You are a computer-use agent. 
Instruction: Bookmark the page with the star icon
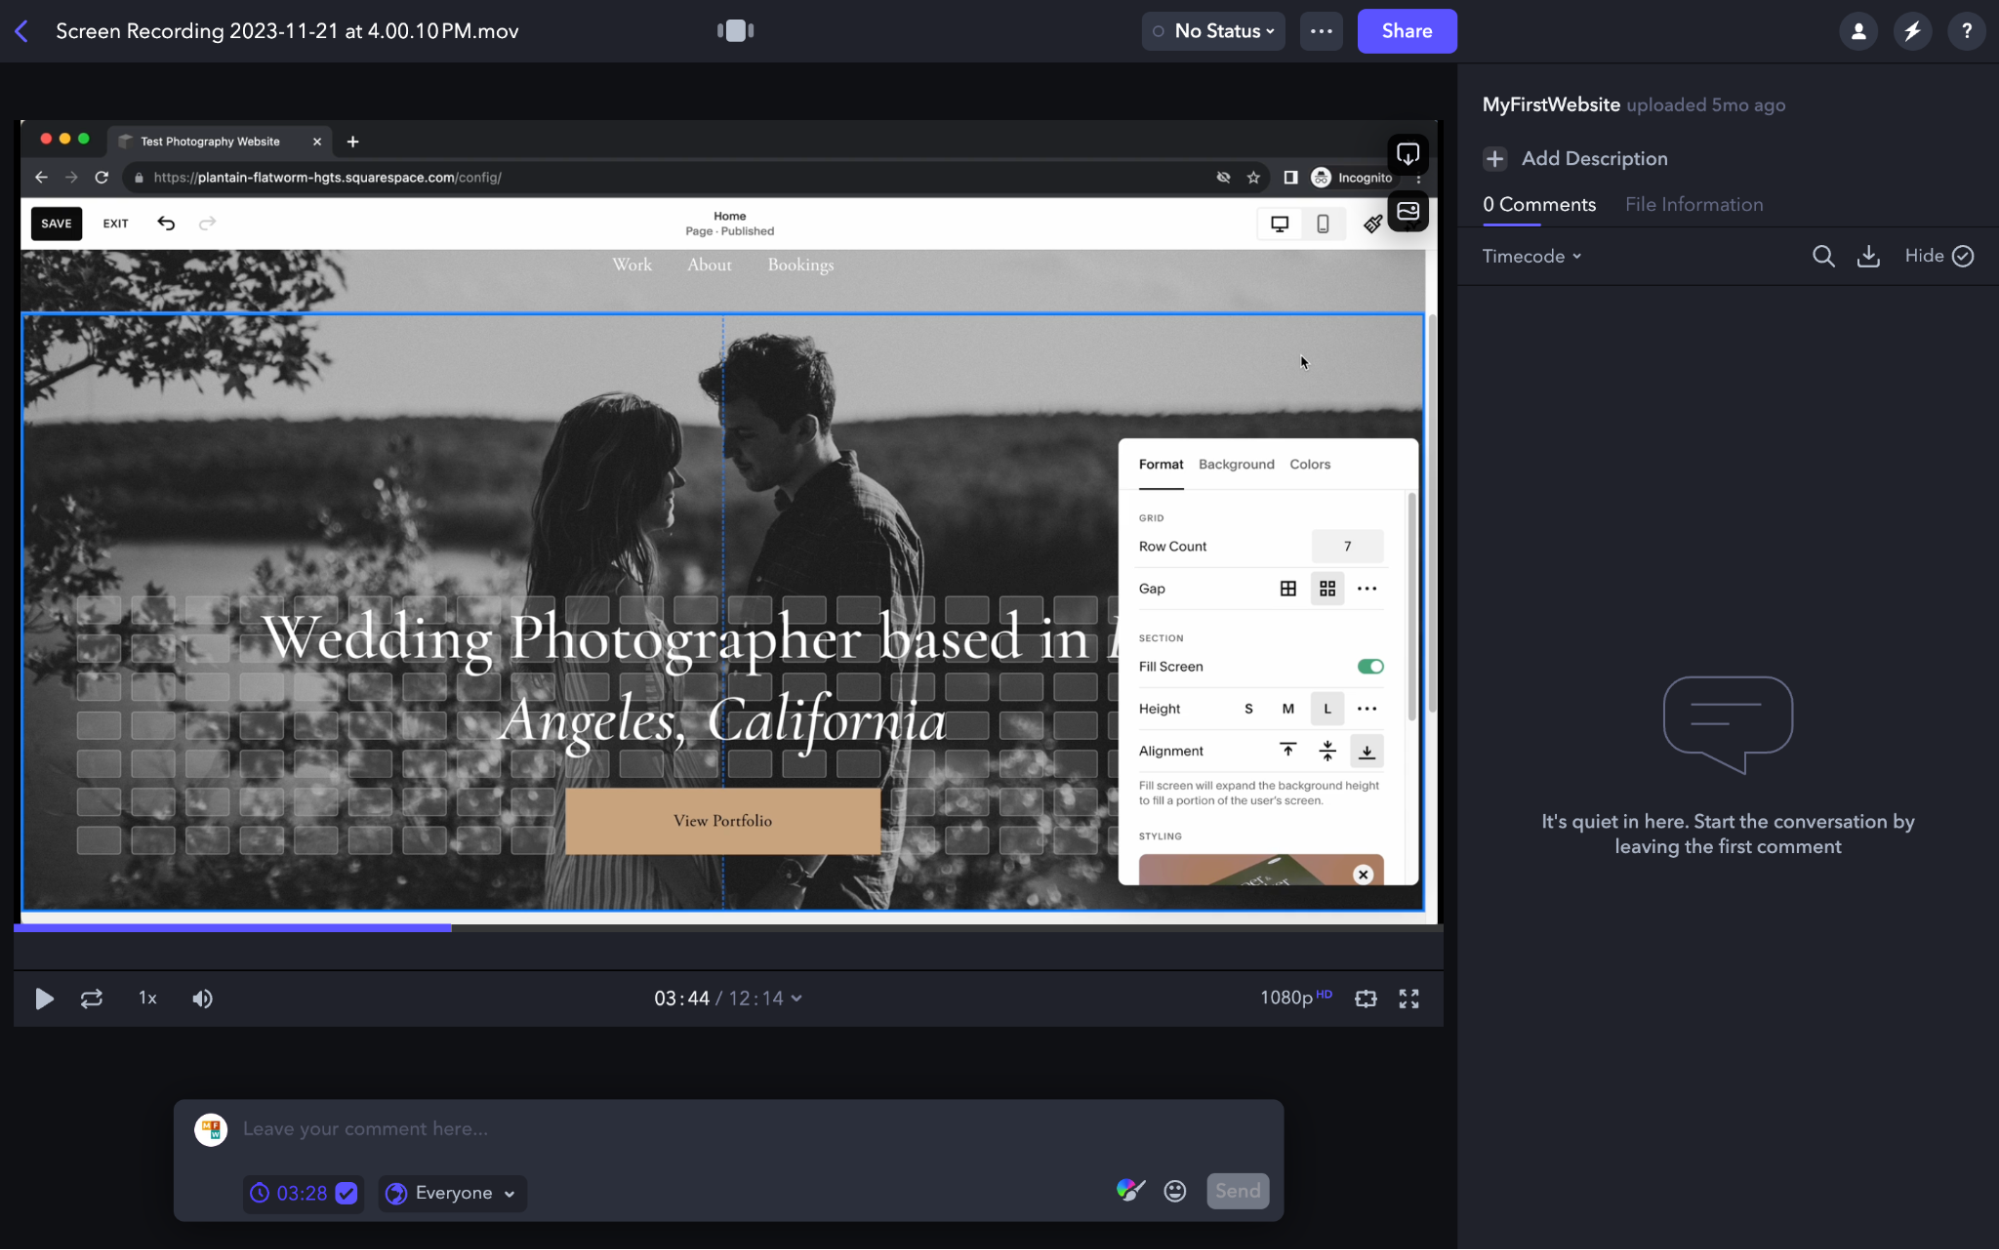[1253, 177]
